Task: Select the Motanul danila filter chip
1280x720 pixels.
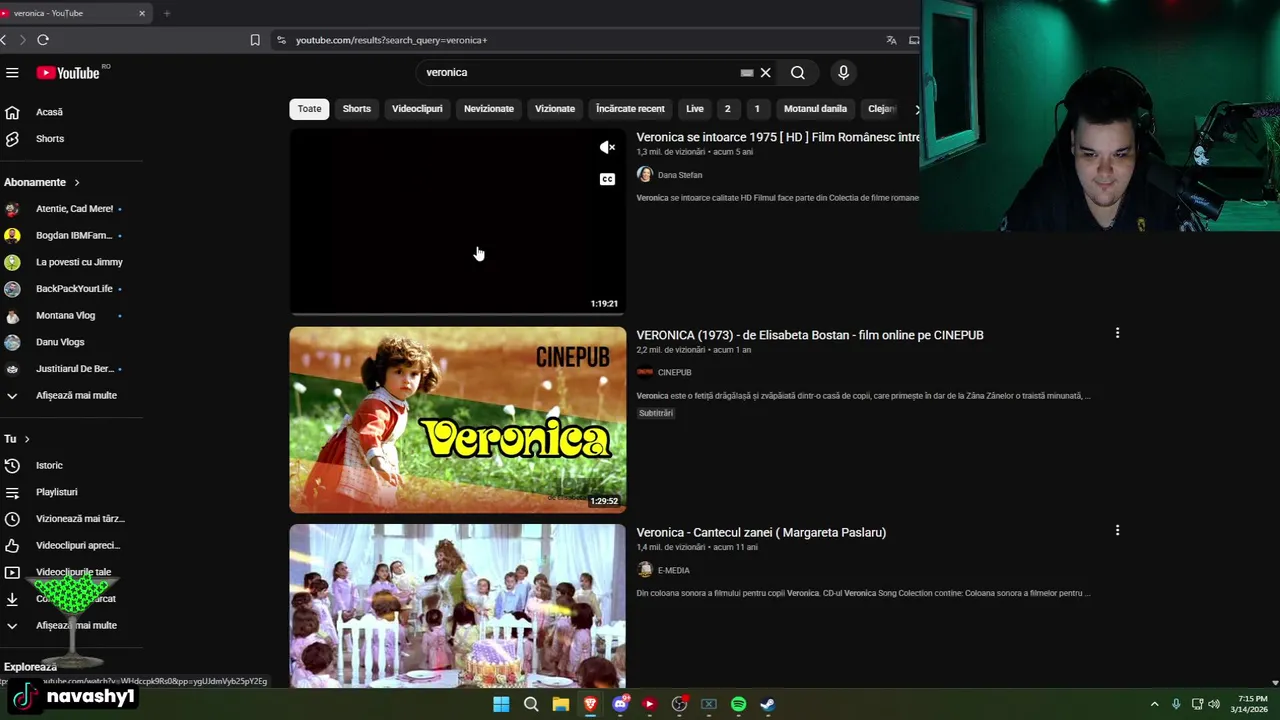Action: [x=815, y=109]
